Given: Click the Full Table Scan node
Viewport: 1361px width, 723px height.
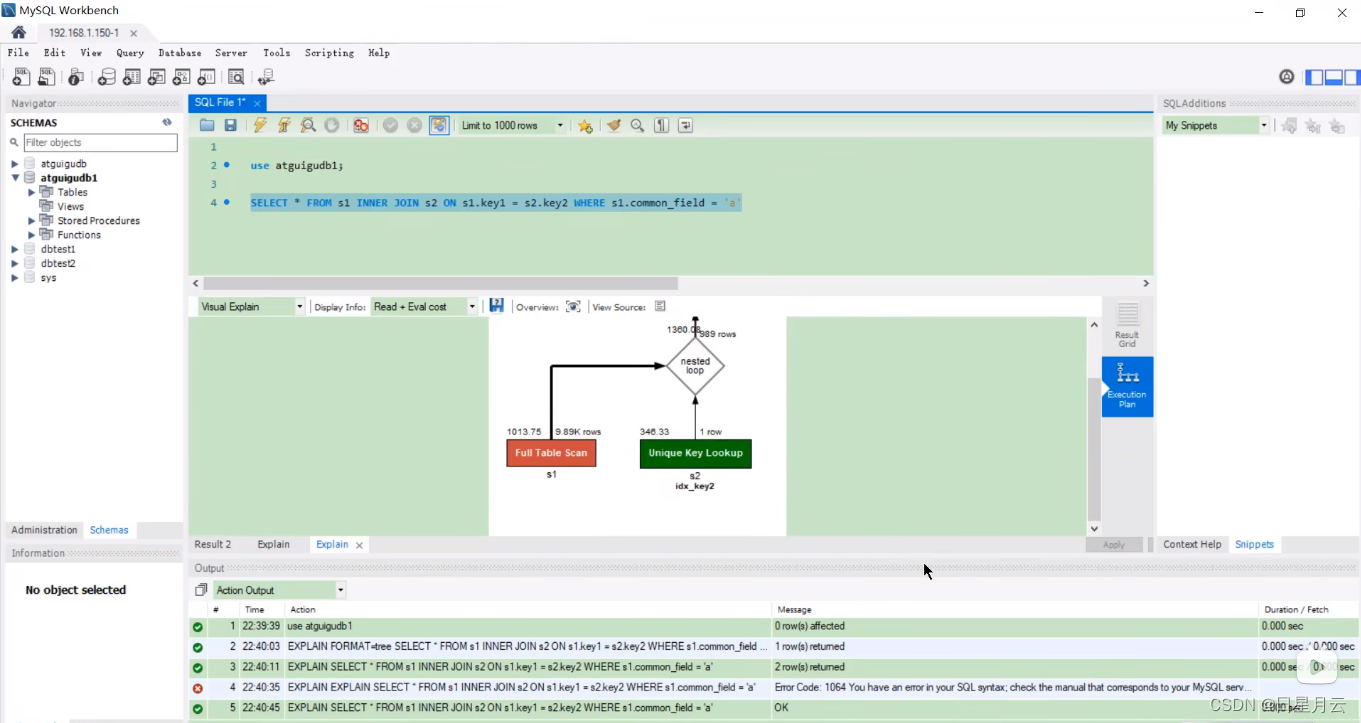Looking at the screenshot, I should [551, 453].
